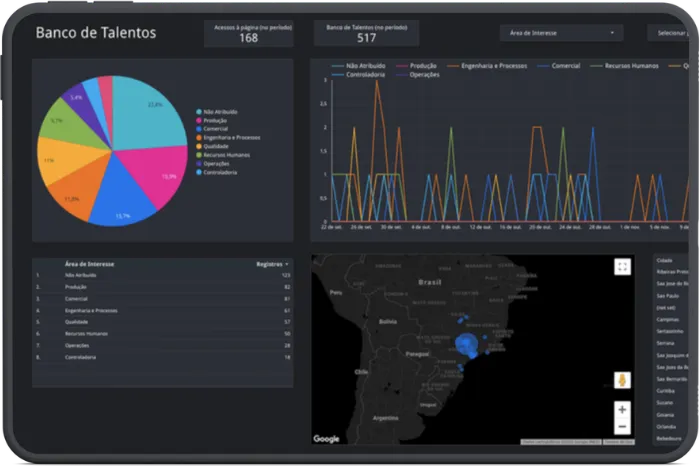Select the Operações row in the table
Image resolution: width=700 pixels, height=466 pixels.
click(x=162, y=345)
